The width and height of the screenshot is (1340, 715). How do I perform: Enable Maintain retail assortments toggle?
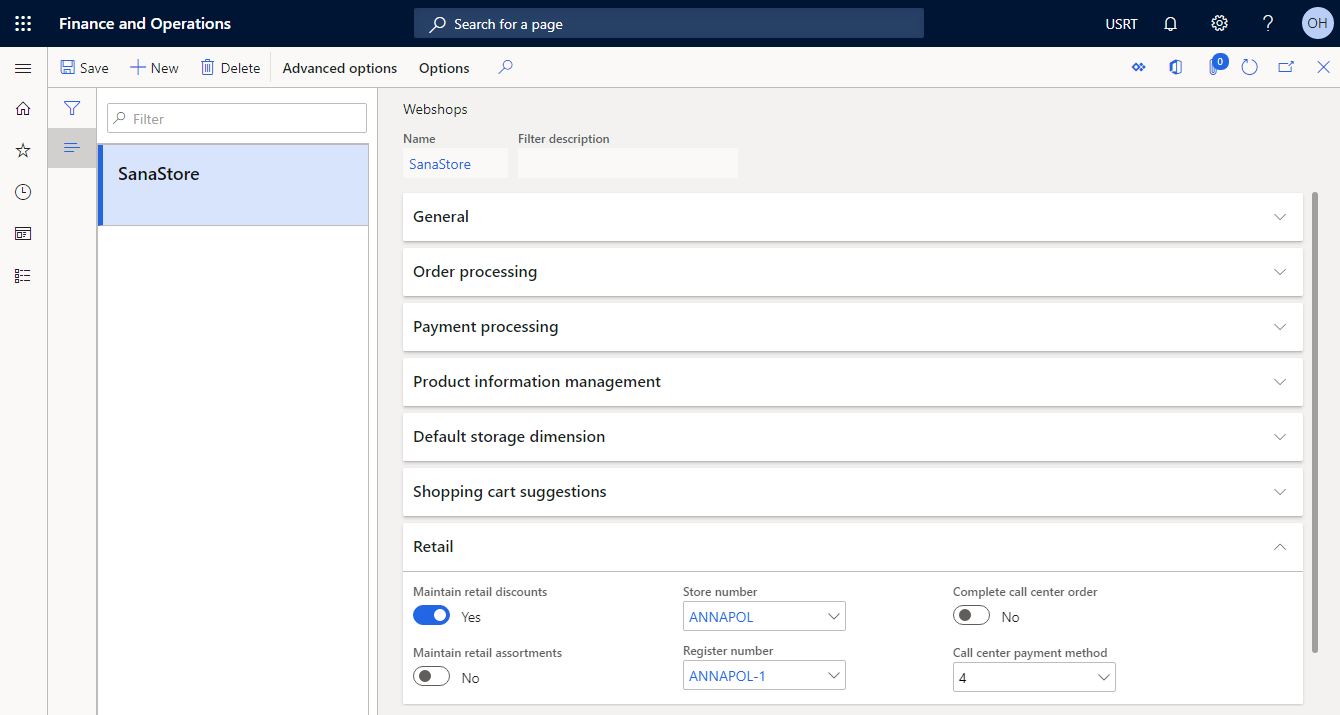click(x=432, y=677)
